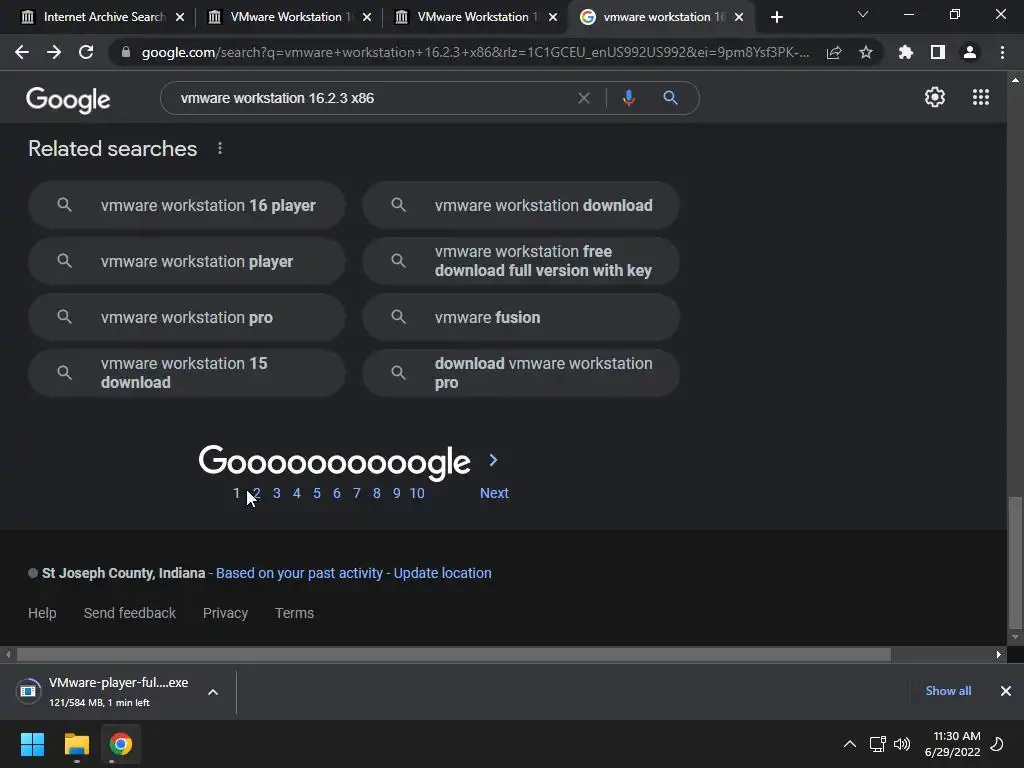Open the Help footer link
This screenshot has height=768, width=1024.
[42, 613]
